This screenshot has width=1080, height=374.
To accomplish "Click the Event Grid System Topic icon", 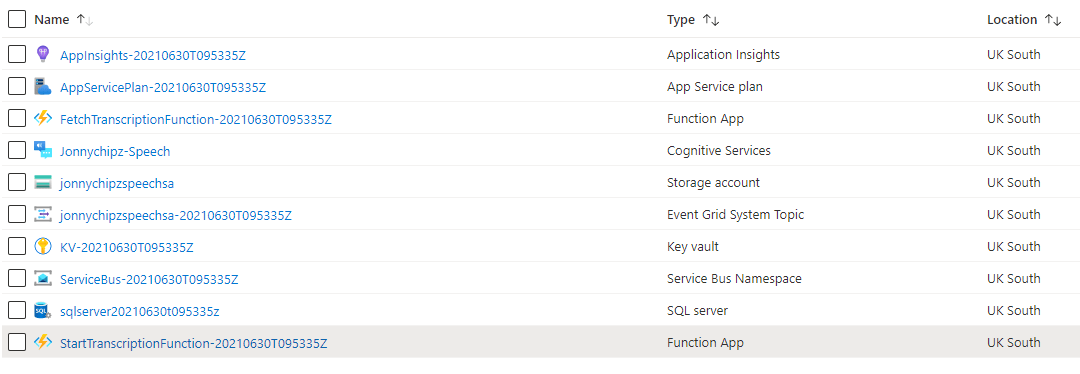I will coord(43,215).
